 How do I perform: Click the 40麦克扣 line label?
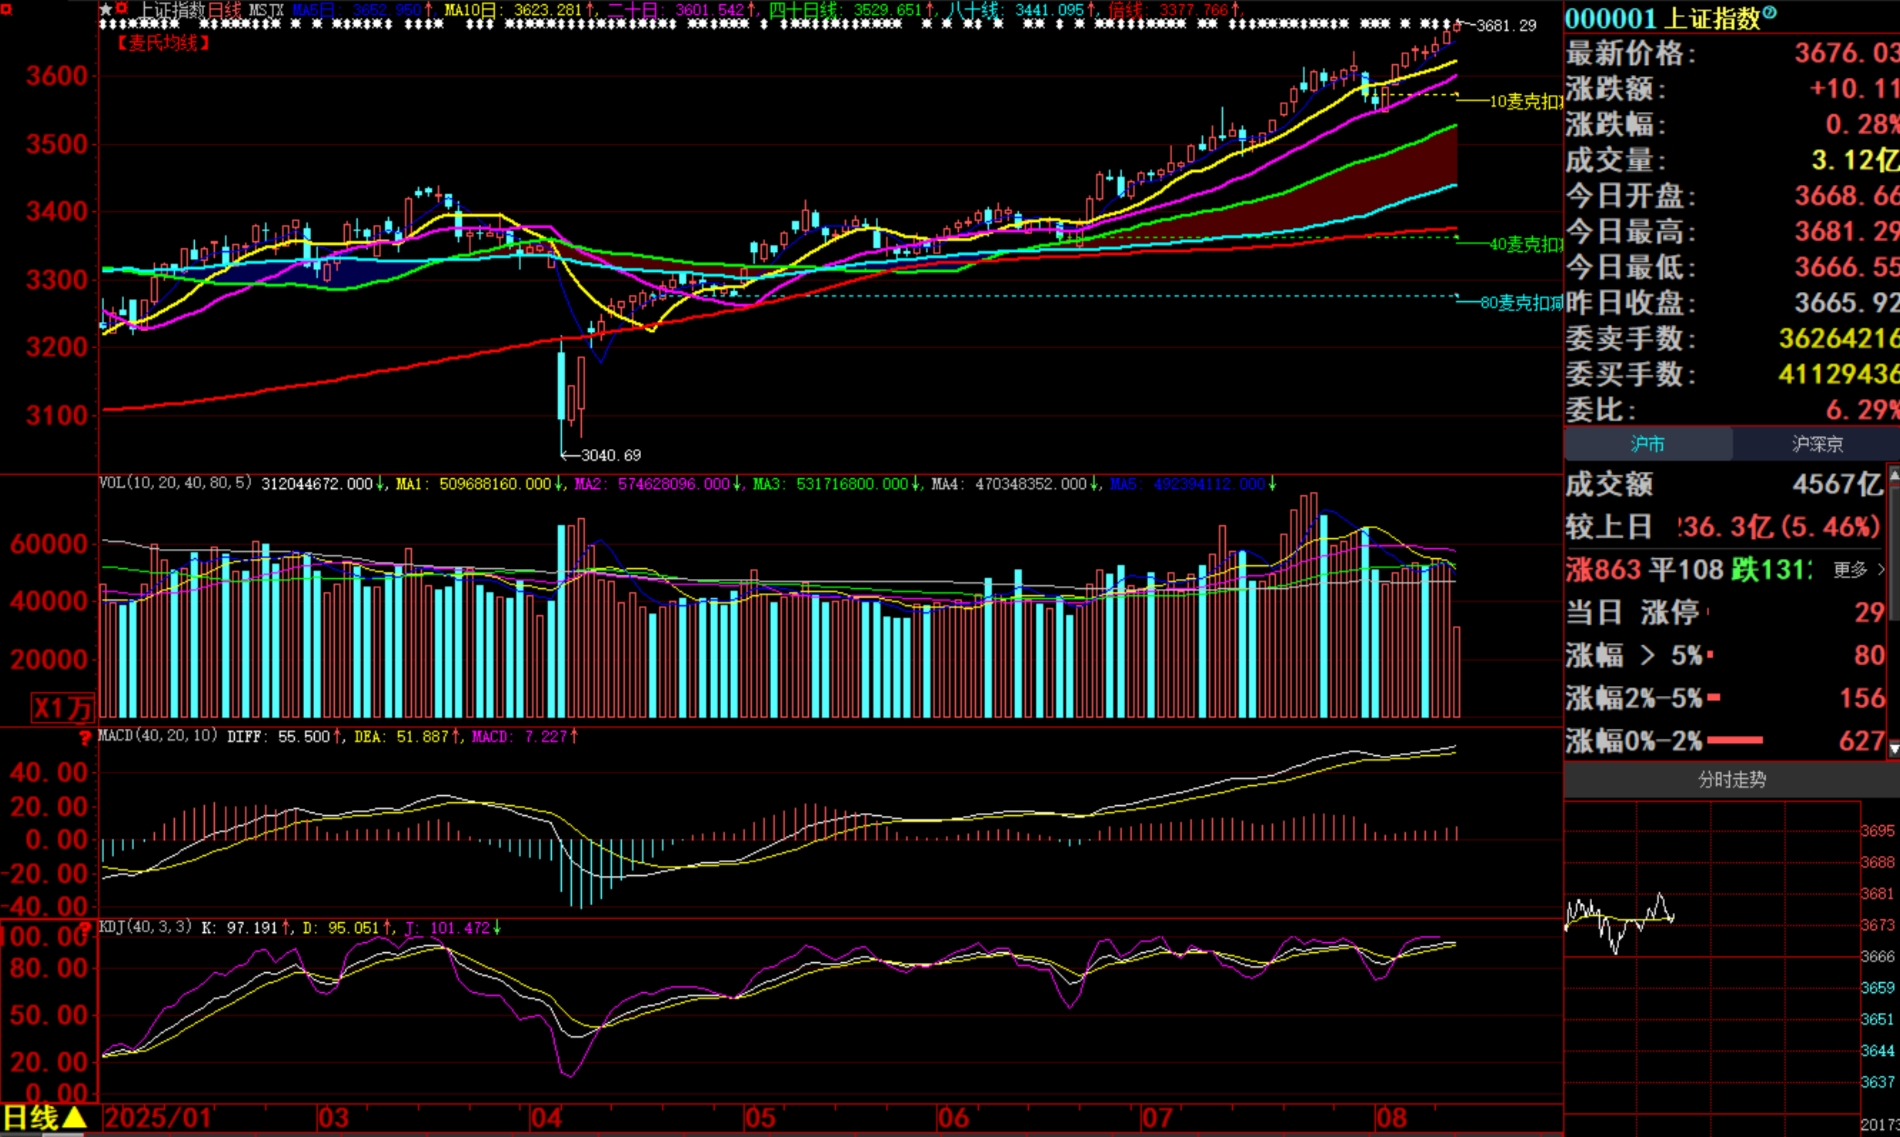click(x=1526, y=244)
